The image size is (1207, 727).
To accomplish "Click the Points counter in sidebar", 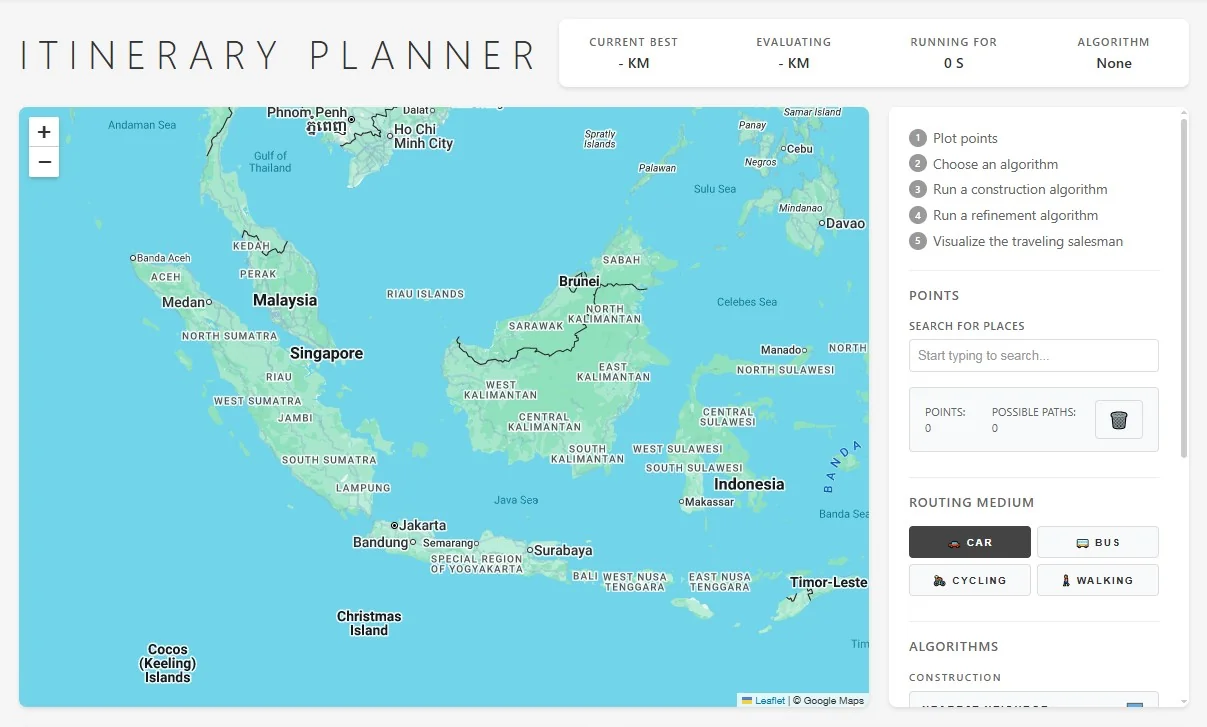I will click(945, 420).
